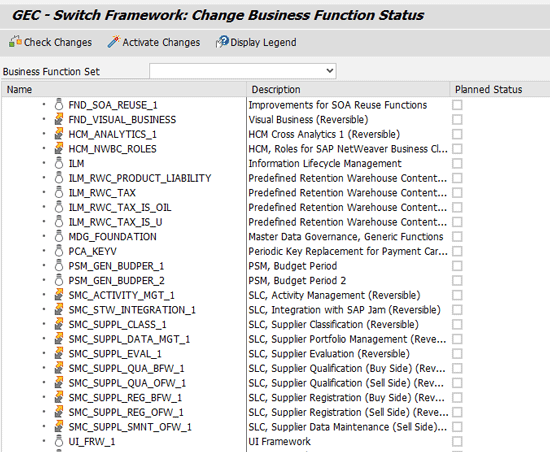Click the Description column header
Screen dimensions: 550x452
tap(348, 89)
